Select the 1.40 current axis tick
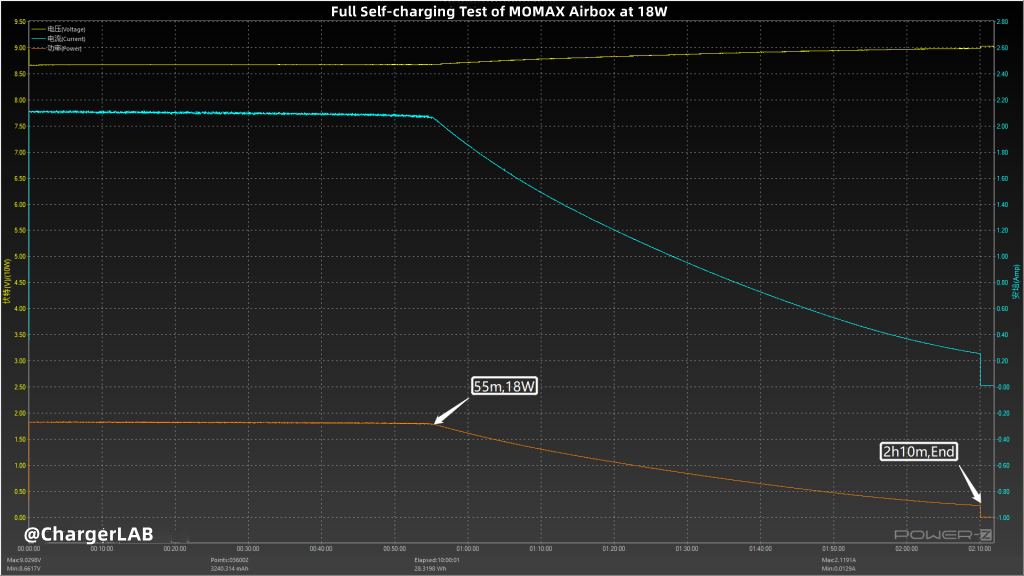Image resolution: width=1024 pixels, height=576 pixels. pos(1002,204)
